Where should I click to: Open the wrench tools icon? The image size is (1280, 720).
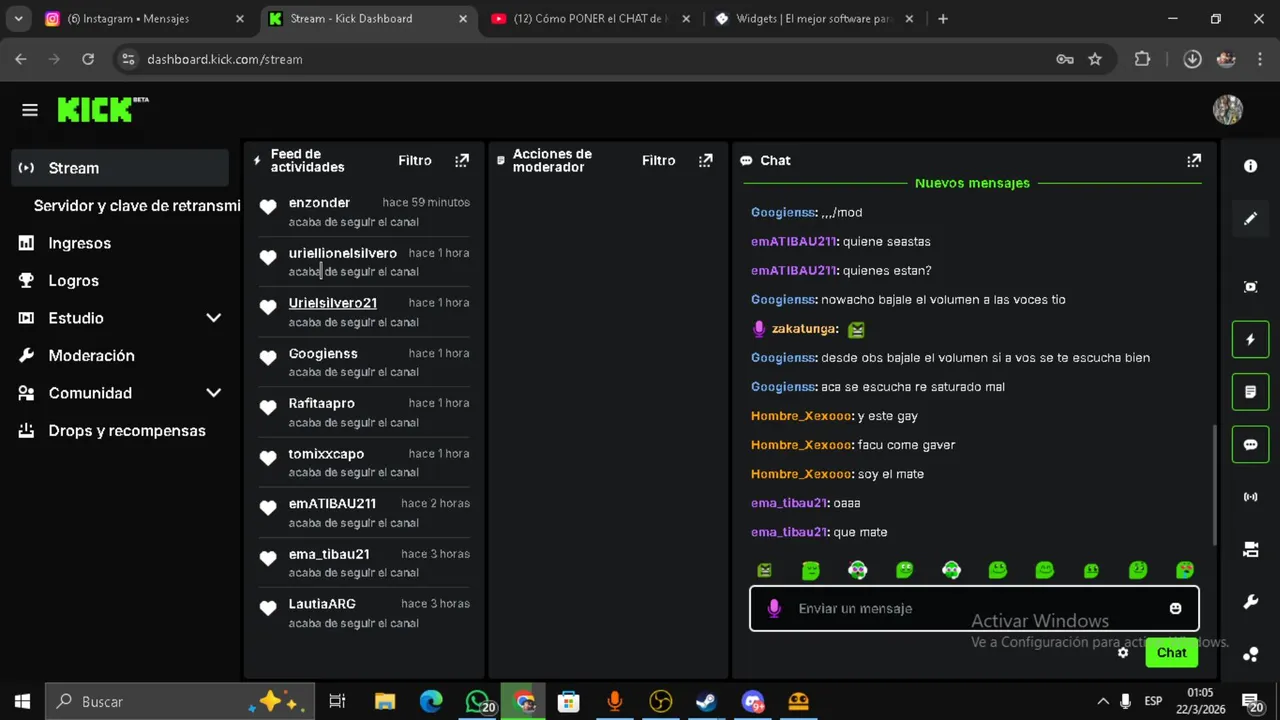pos(1250,602)
